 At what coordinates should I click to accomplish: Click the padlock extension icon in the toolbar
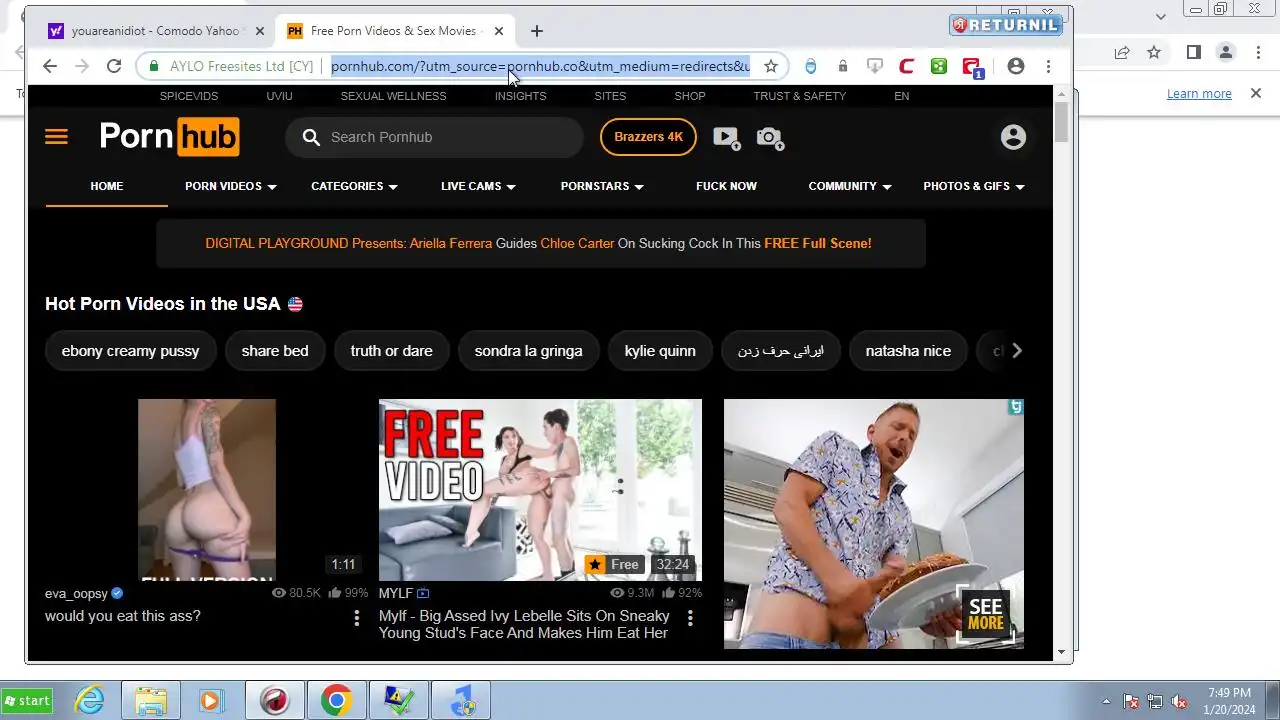pyautogui.click(x=843, y=66)
